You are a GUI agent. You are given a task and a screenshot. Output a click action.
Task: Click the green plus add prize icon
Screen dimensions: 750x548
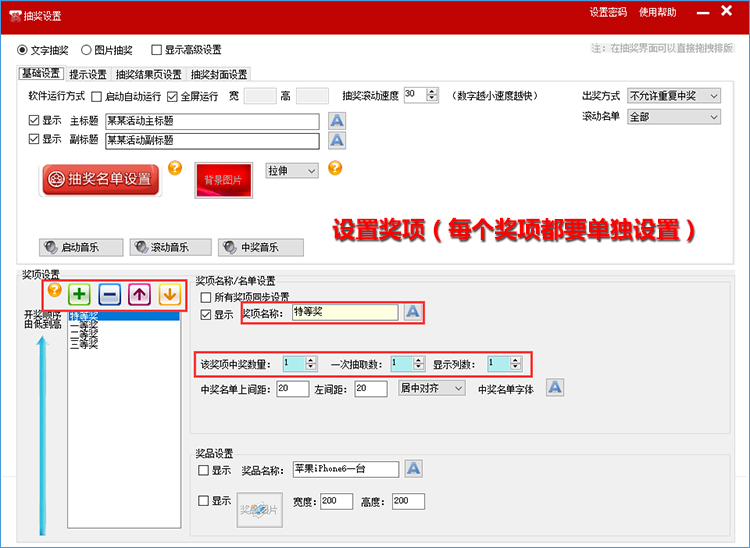[81, 295]
